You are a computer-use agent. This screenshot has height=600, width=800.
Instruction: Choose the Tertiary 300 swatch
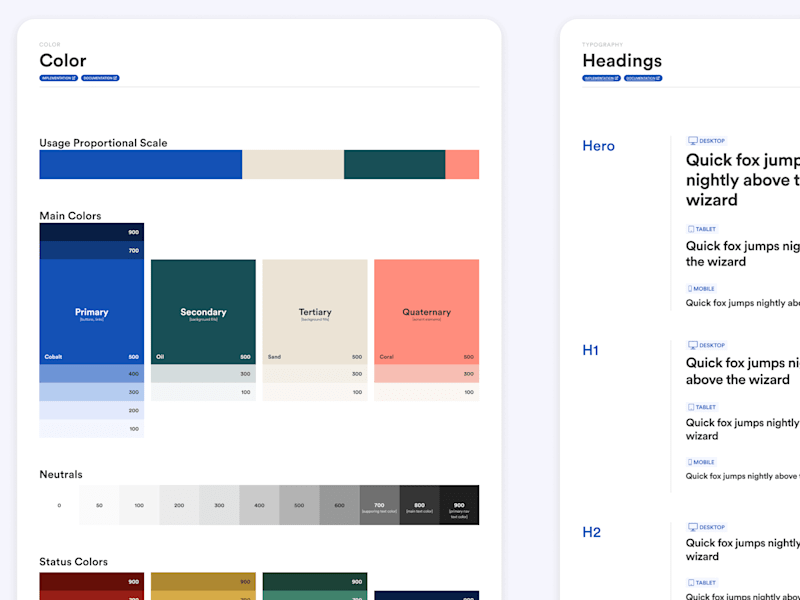click(x=315, y=373)
